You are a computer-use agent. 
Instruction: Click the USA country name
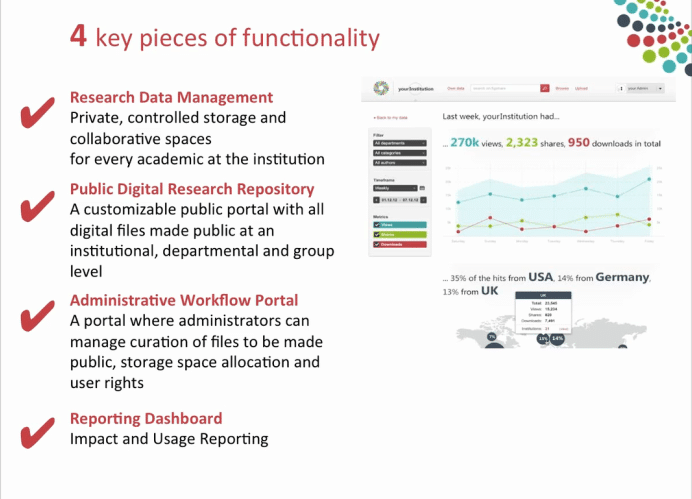click(x=541, y=277)
